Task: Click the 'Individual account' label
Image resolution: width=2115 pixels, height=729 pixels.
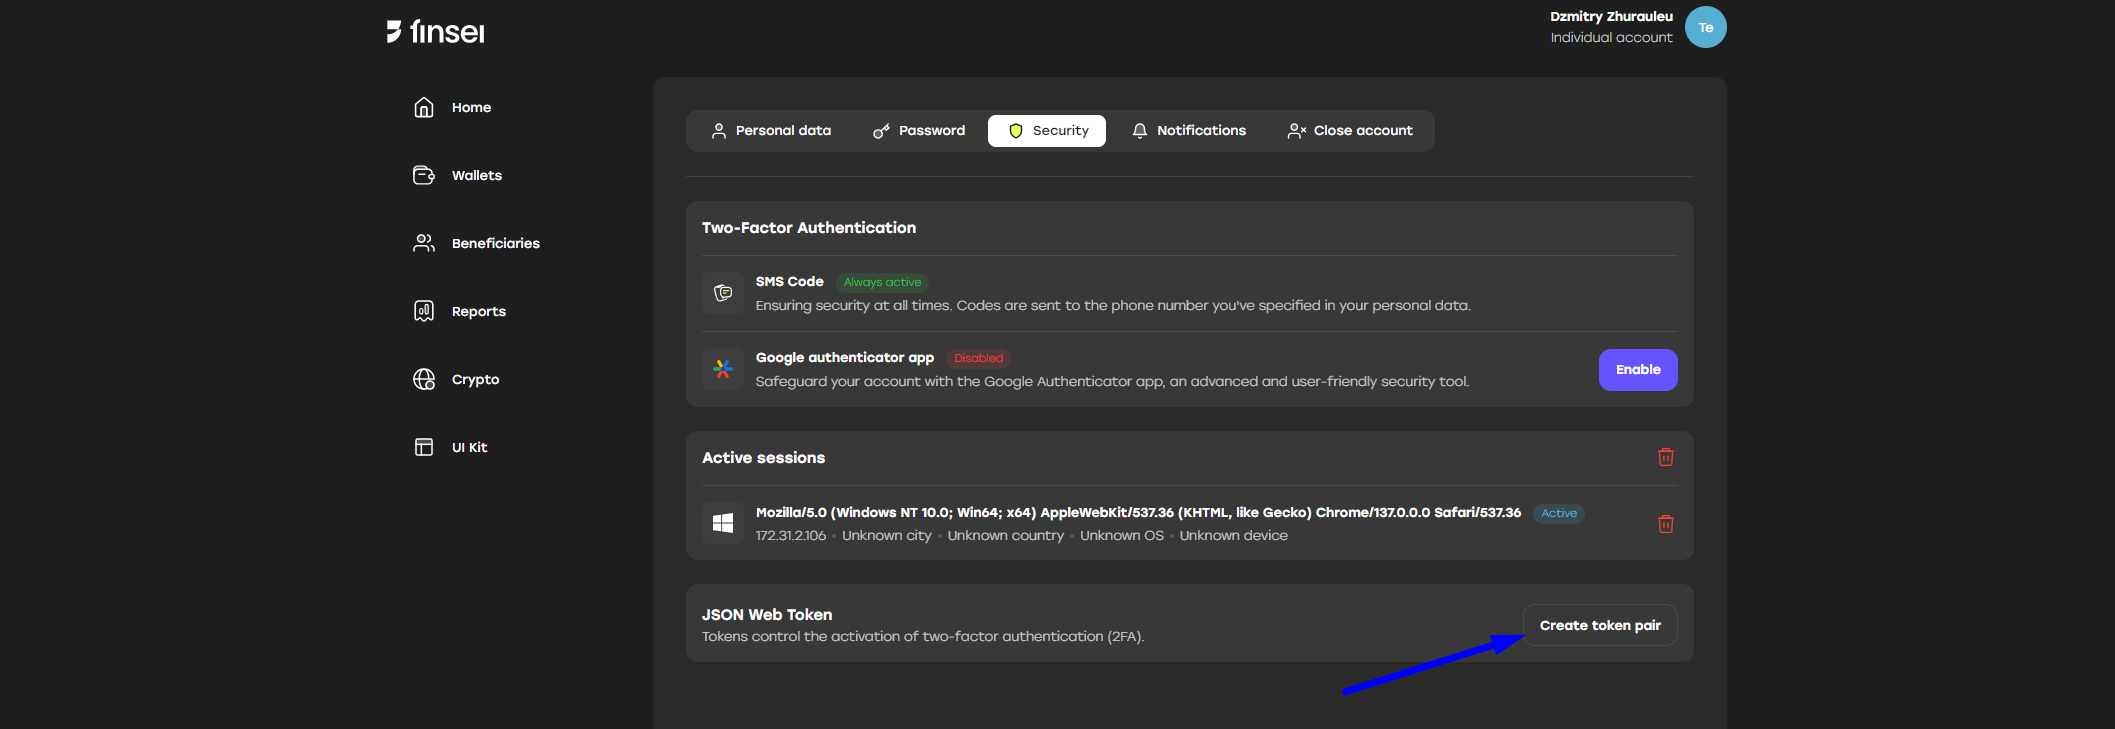Action: 1611,38
